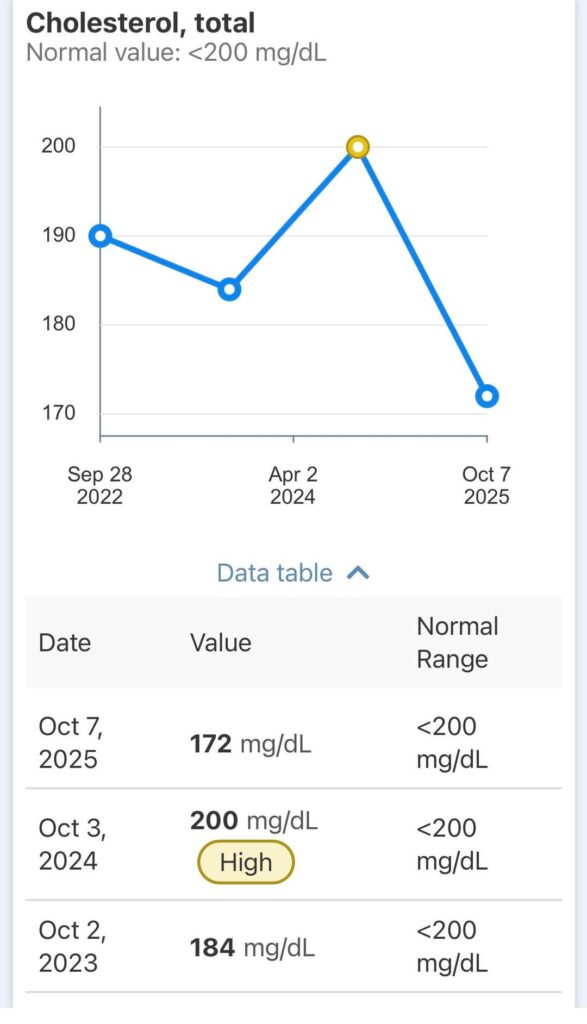587x1024 pixels.
Task: Select the highlighted 200 mg/dL data point
Action: pos(357,146)
